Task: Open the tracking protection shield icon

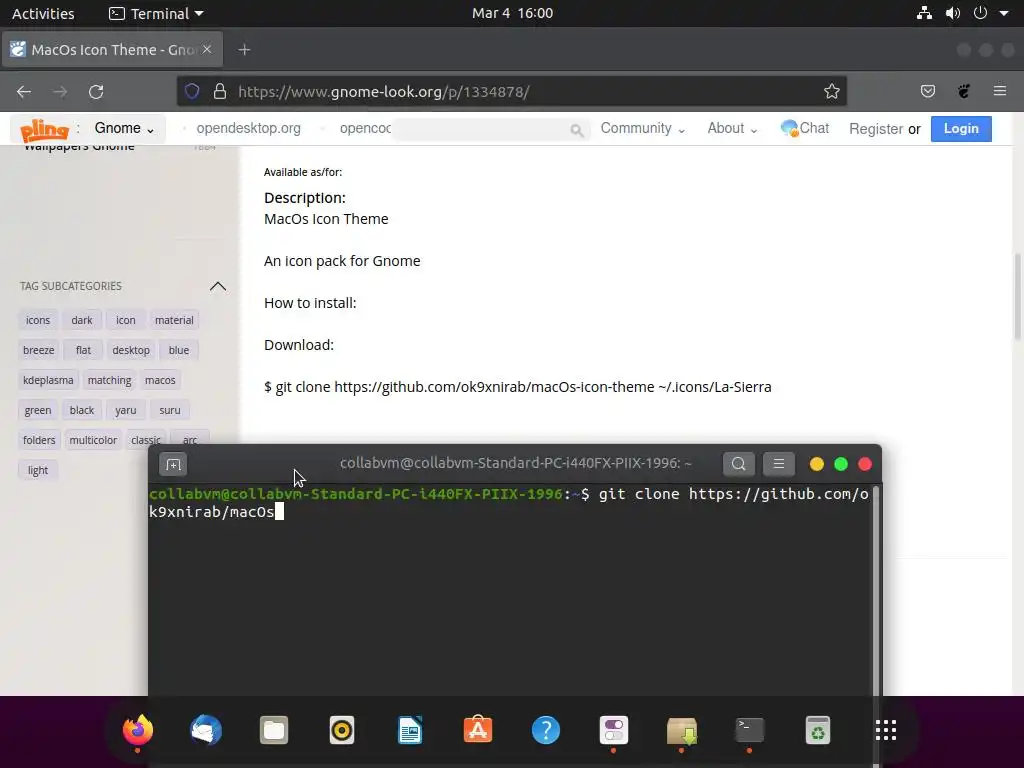Action: pyautogui.click(x=192, y=91)
